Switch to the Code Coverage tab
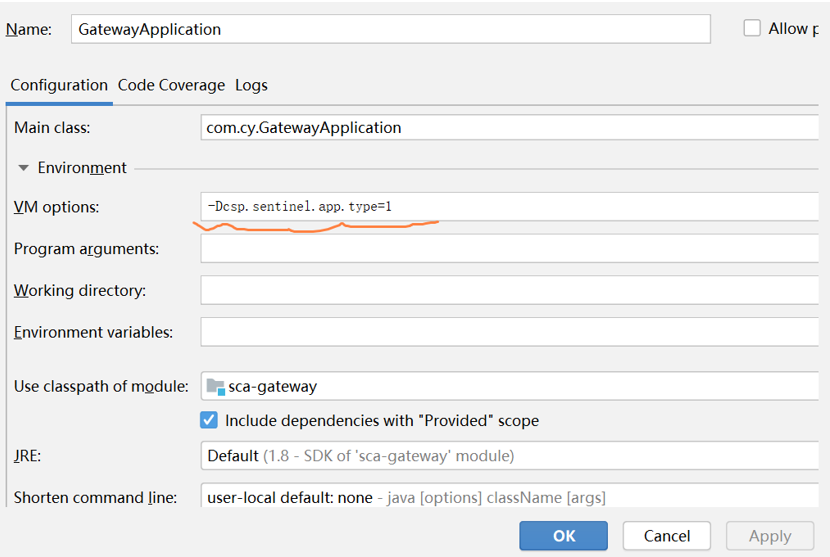Screen dimensions: 830x557 171,85
